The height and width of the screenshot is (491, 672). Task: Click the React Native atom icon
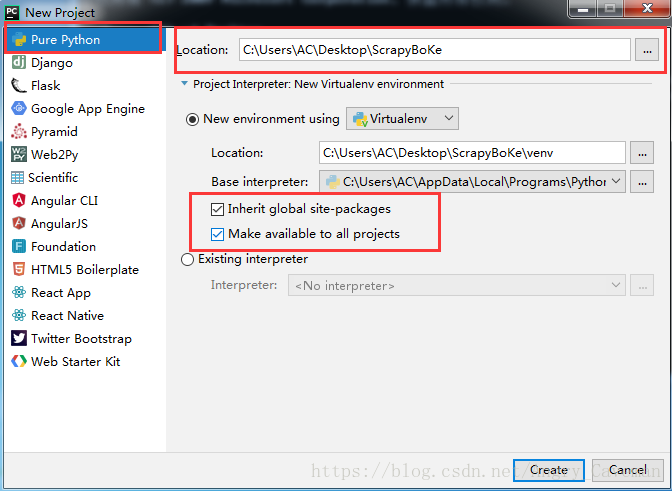(19, 315)
